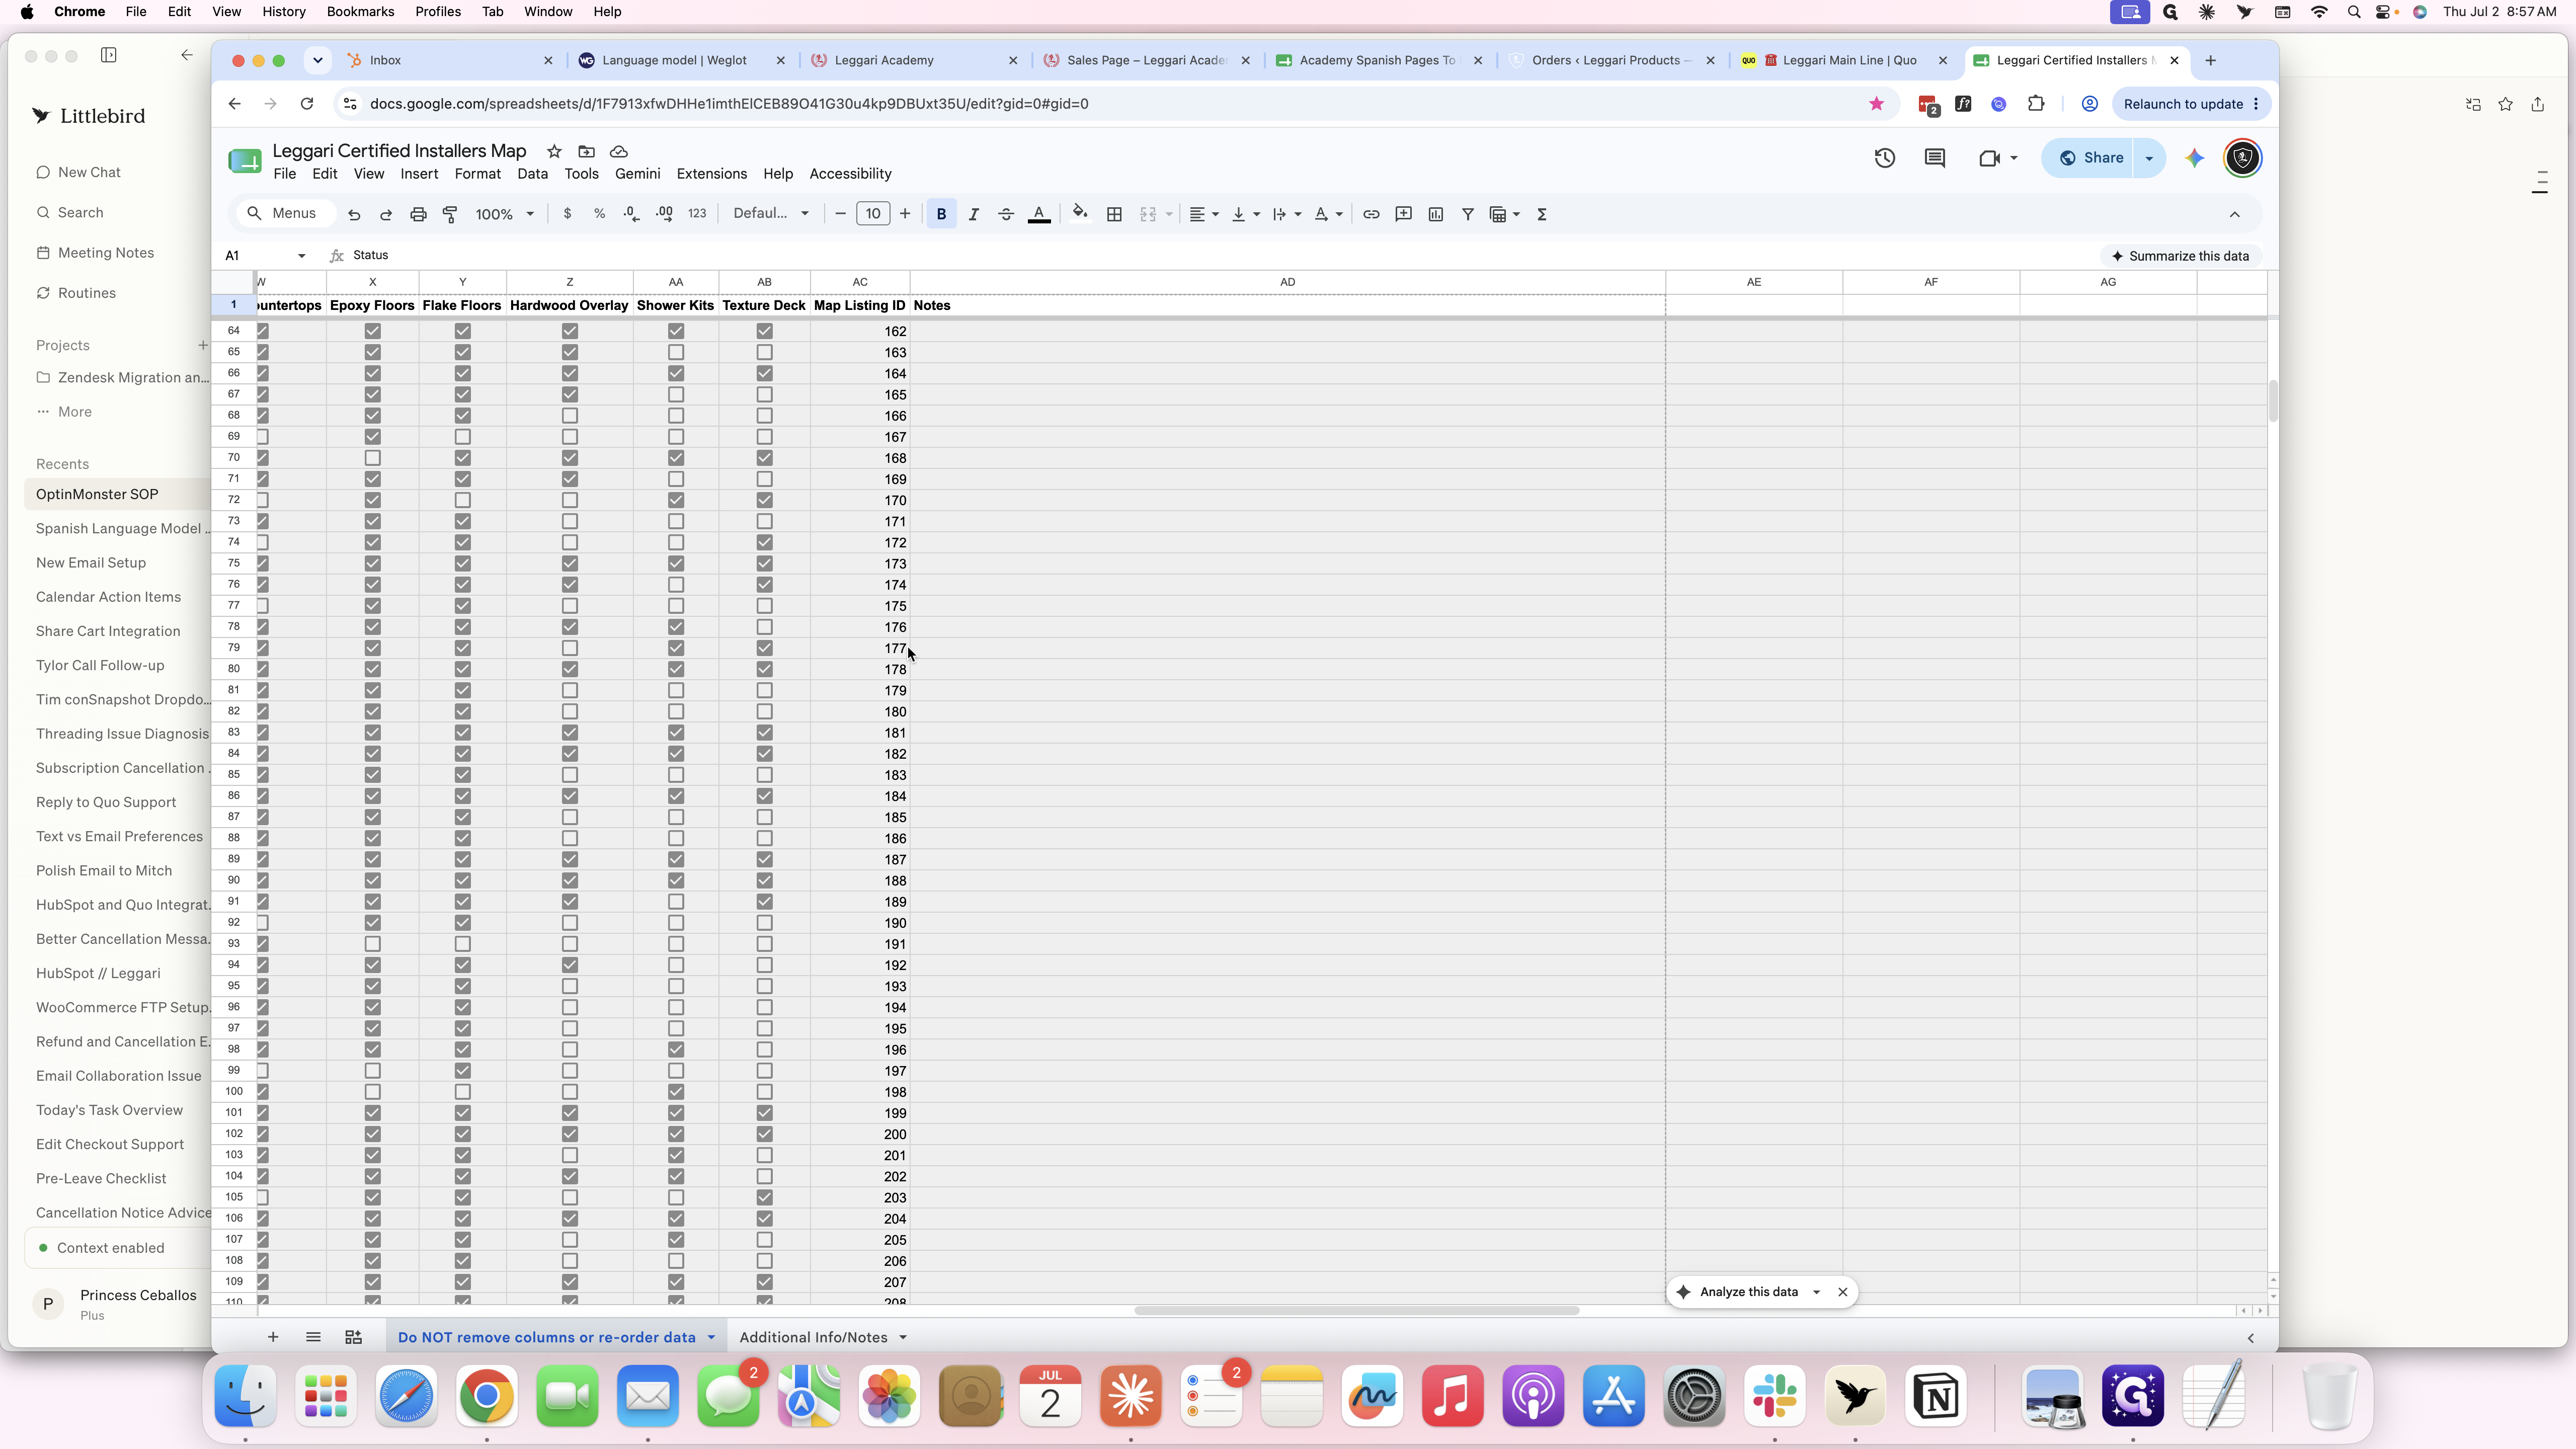Click the document cloud status icon

[x=619, y=151]
